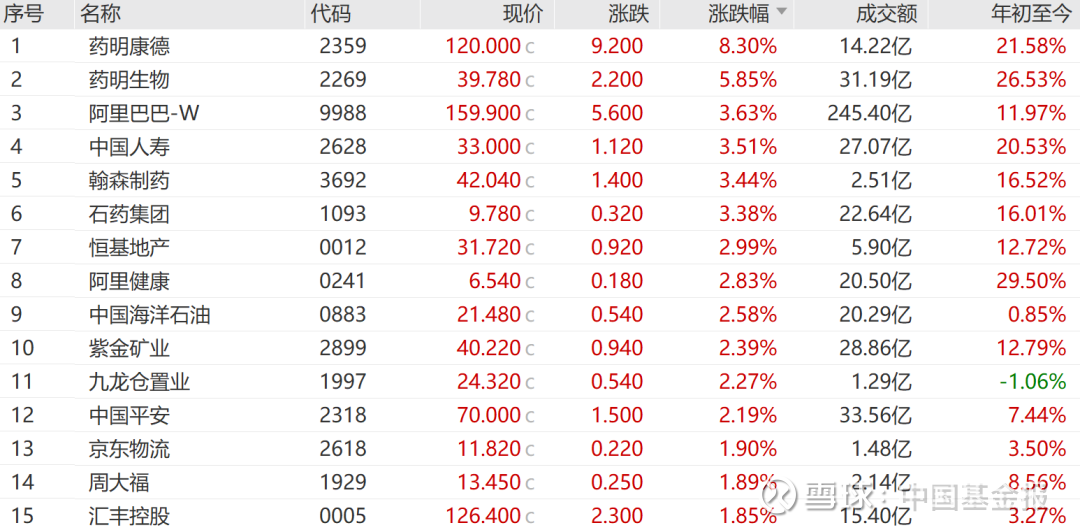The image size is (1080, 530).
Task: Open the 京东物流 row
Action: tap(129, 449)
